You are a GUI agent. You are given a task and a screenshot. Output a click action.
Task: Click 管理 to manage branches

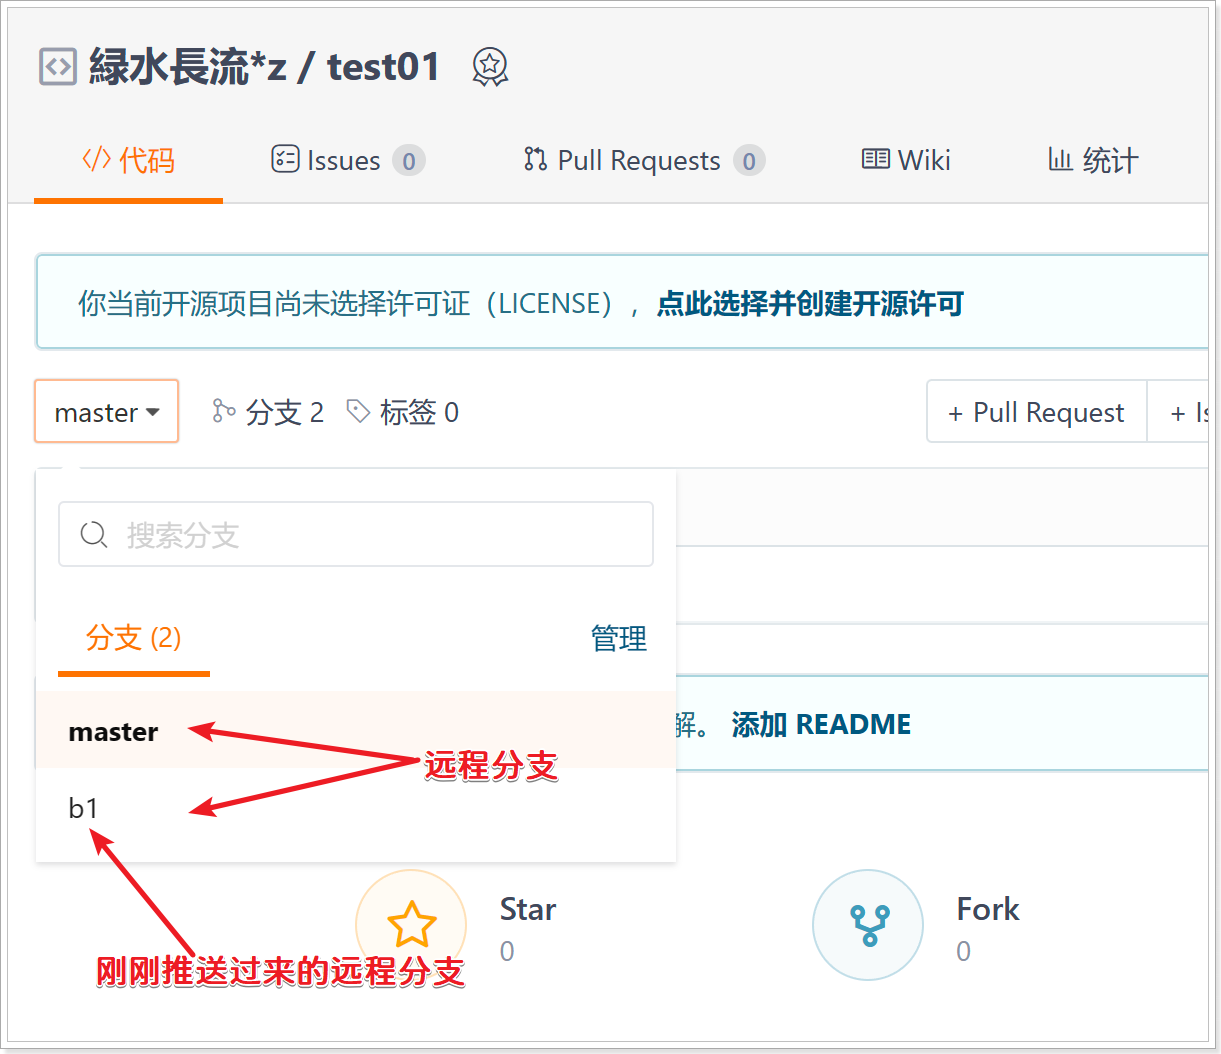618,638
